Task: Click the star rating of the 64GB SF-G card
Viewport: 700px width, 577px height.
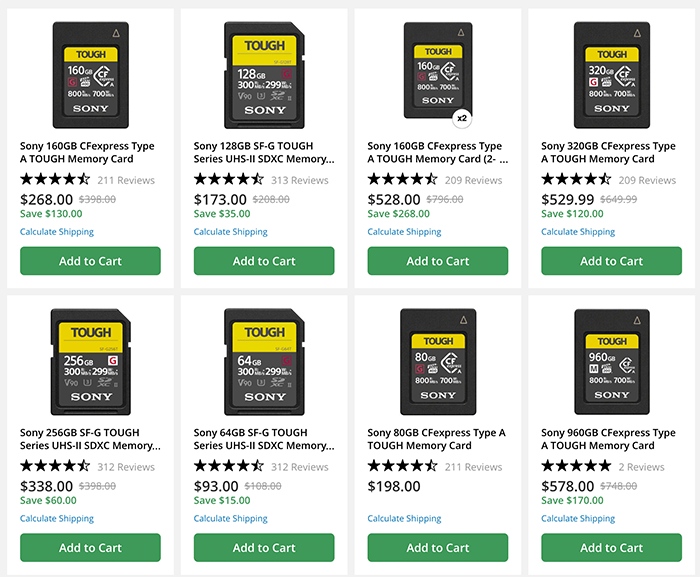Action: tap(229, 466)
